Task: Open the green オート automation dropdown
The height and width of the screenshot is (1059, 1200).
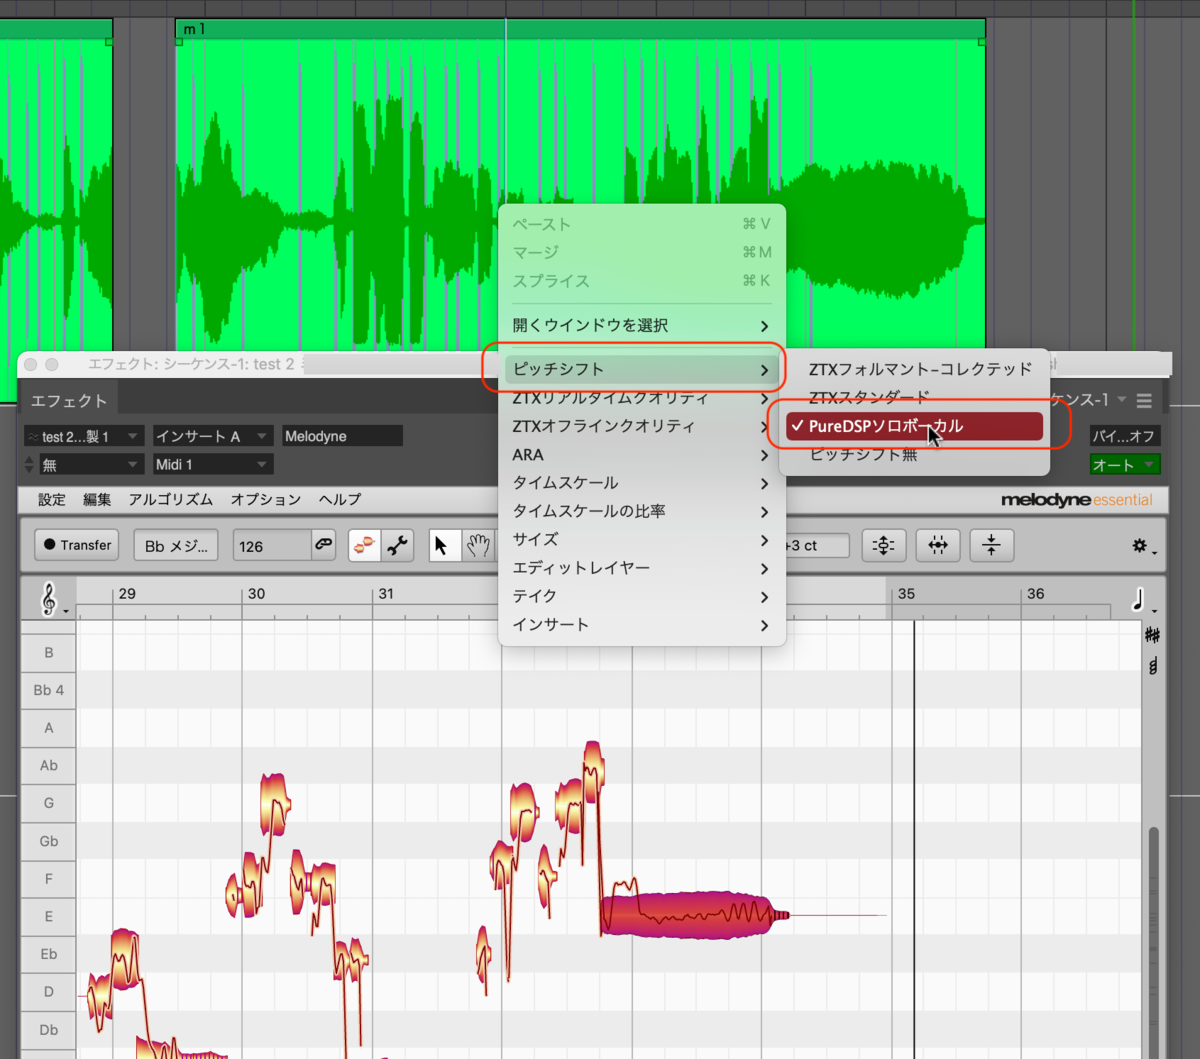Action: coord(1125,465)
